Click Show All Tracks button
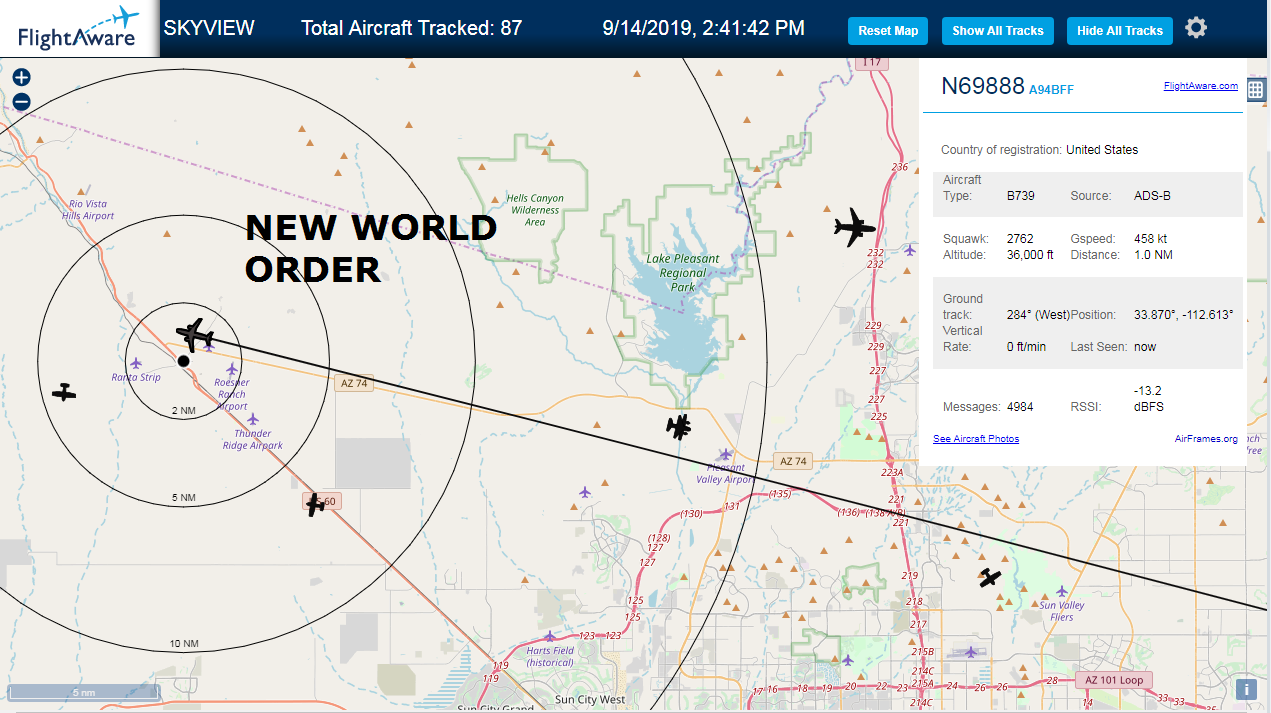This screenshot has width=1271, height=713. tap(997, 31)
